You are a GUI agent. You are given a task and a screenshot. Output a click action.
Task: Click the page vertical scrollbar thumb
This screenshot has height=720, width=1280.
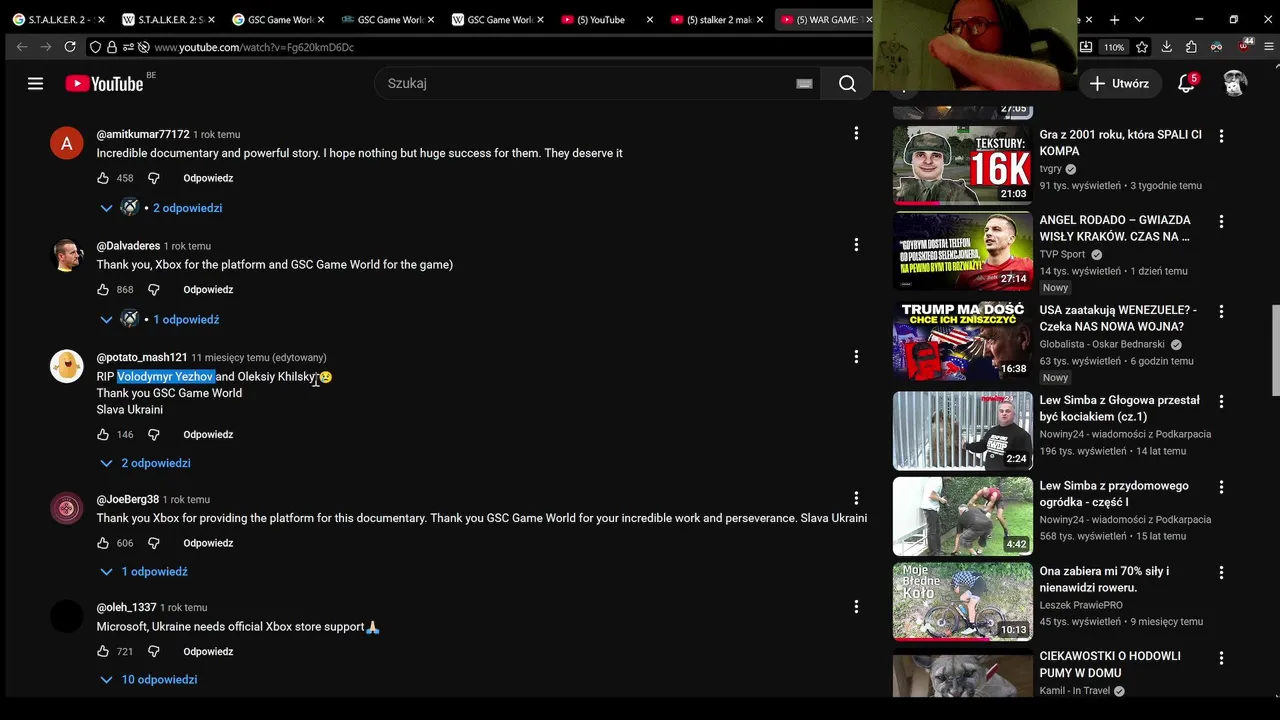pyautogui.click(x=1275, y=350)
